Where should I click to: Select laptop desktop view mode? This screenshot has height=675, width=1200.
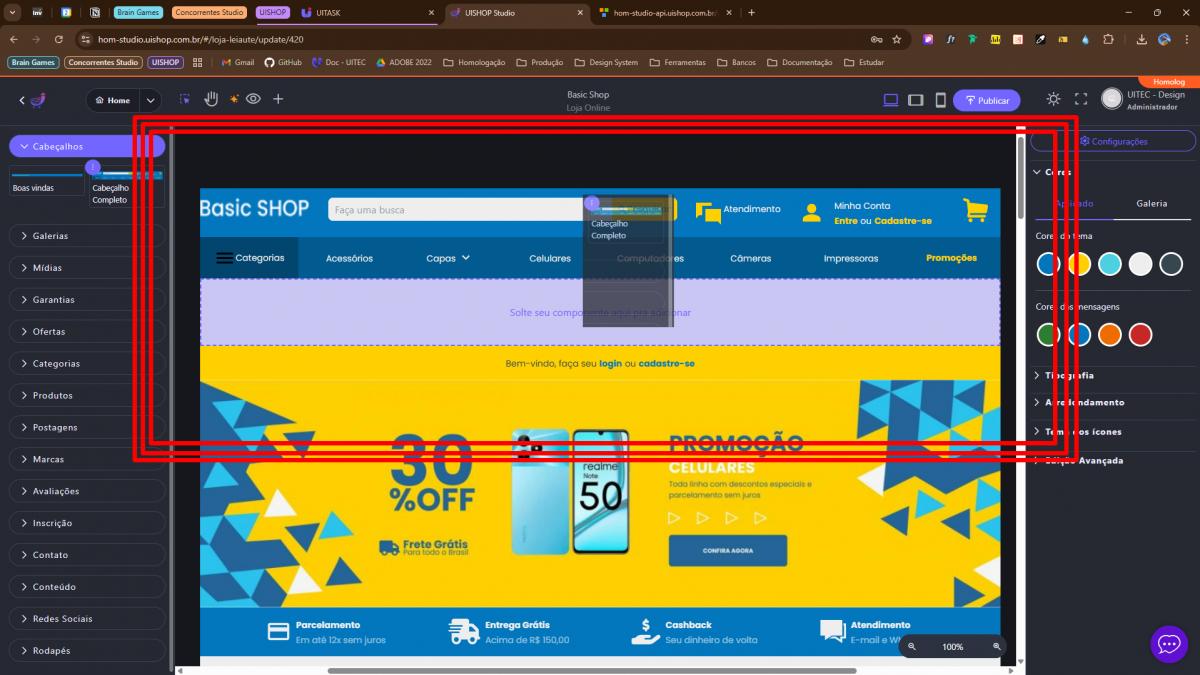890,100
